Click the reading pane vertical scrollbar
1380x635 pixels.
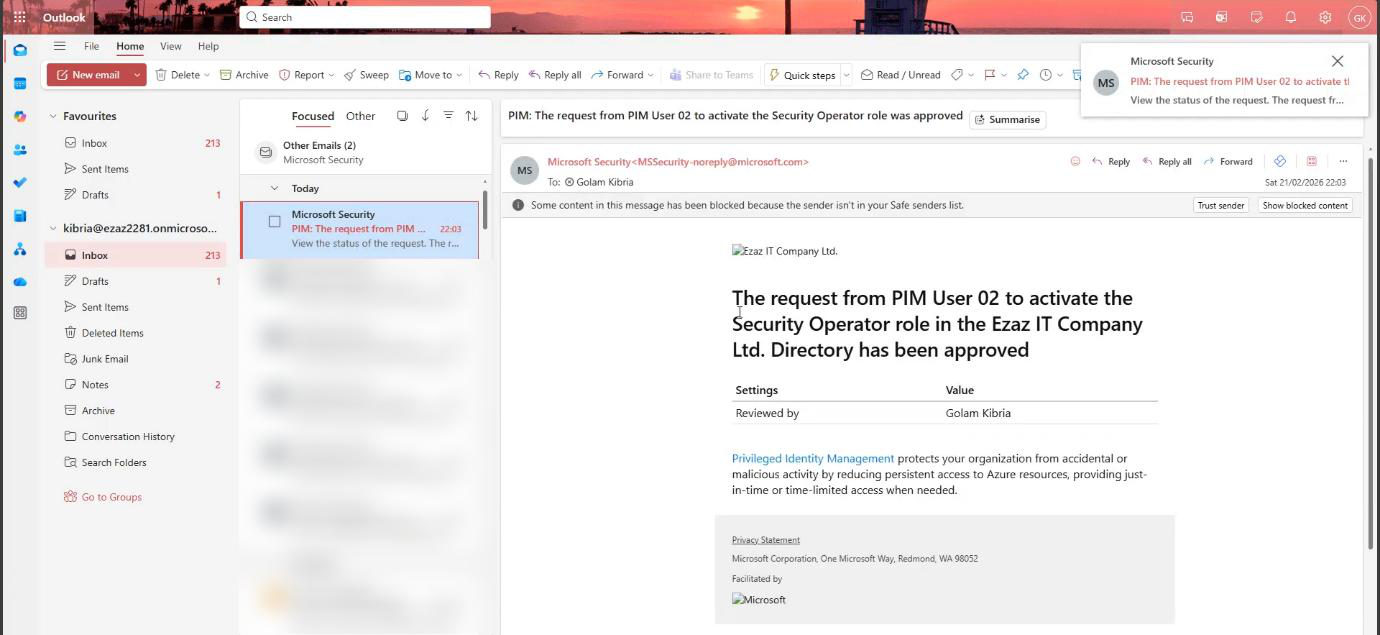(1371, 352)
